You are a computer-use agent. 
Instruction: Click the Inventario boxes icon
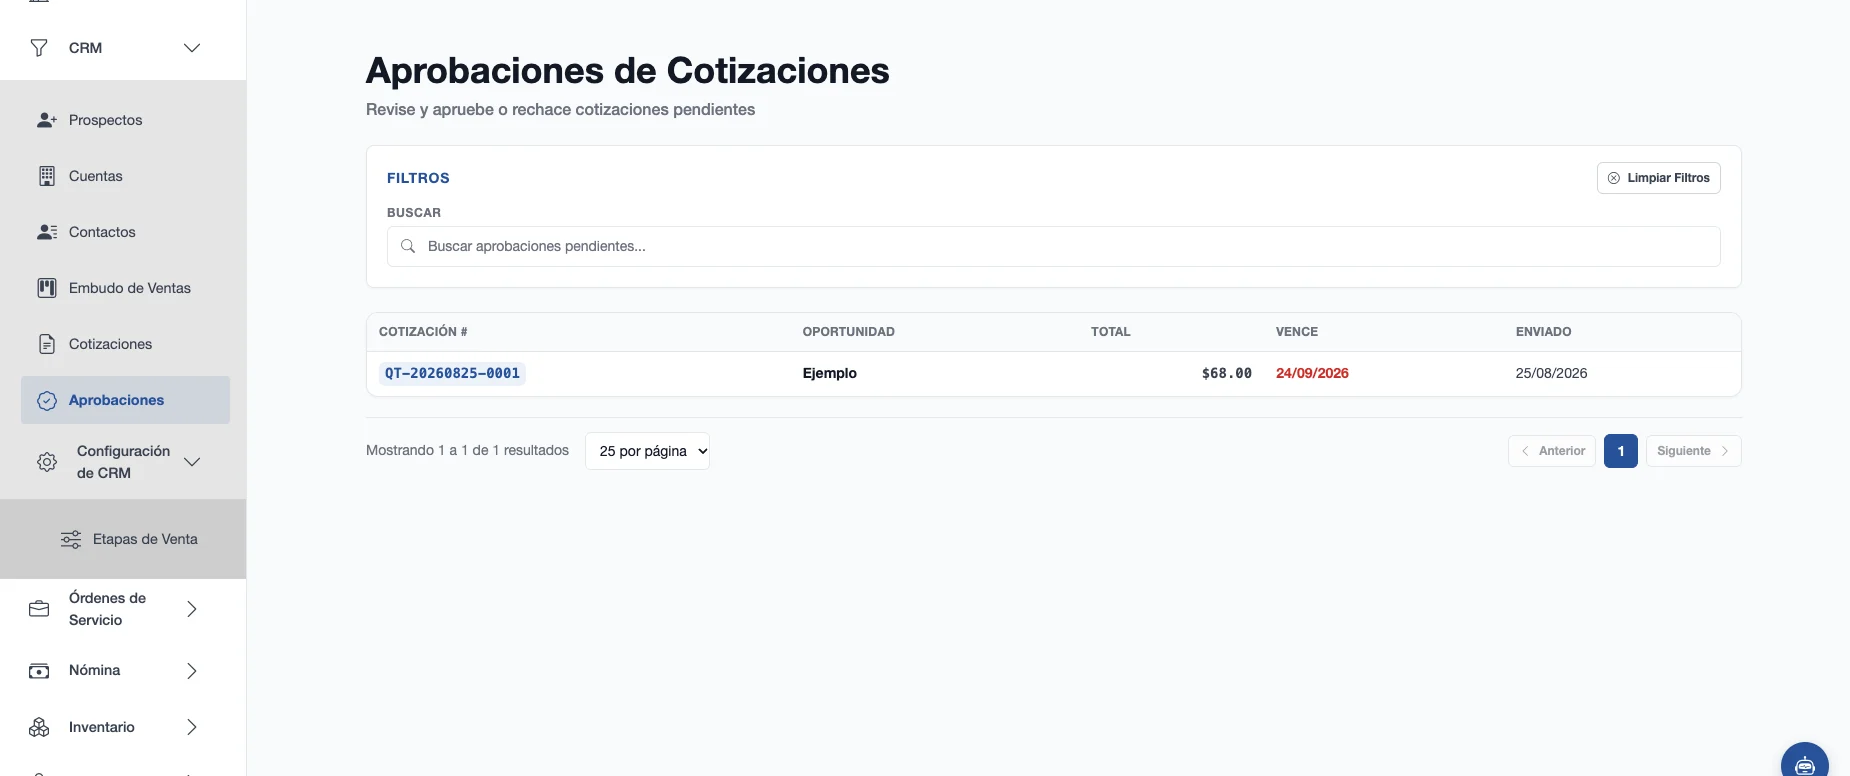click(39, 727)
